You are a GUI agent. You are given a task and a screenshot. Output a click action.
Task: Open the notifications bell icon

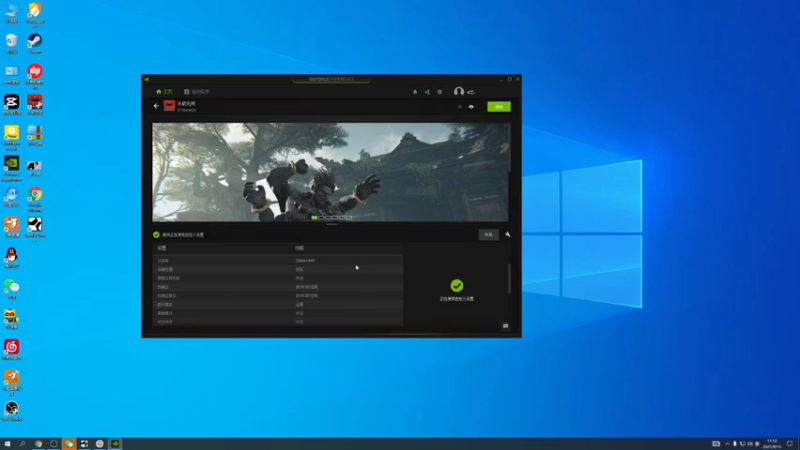[x=415, y=92]
